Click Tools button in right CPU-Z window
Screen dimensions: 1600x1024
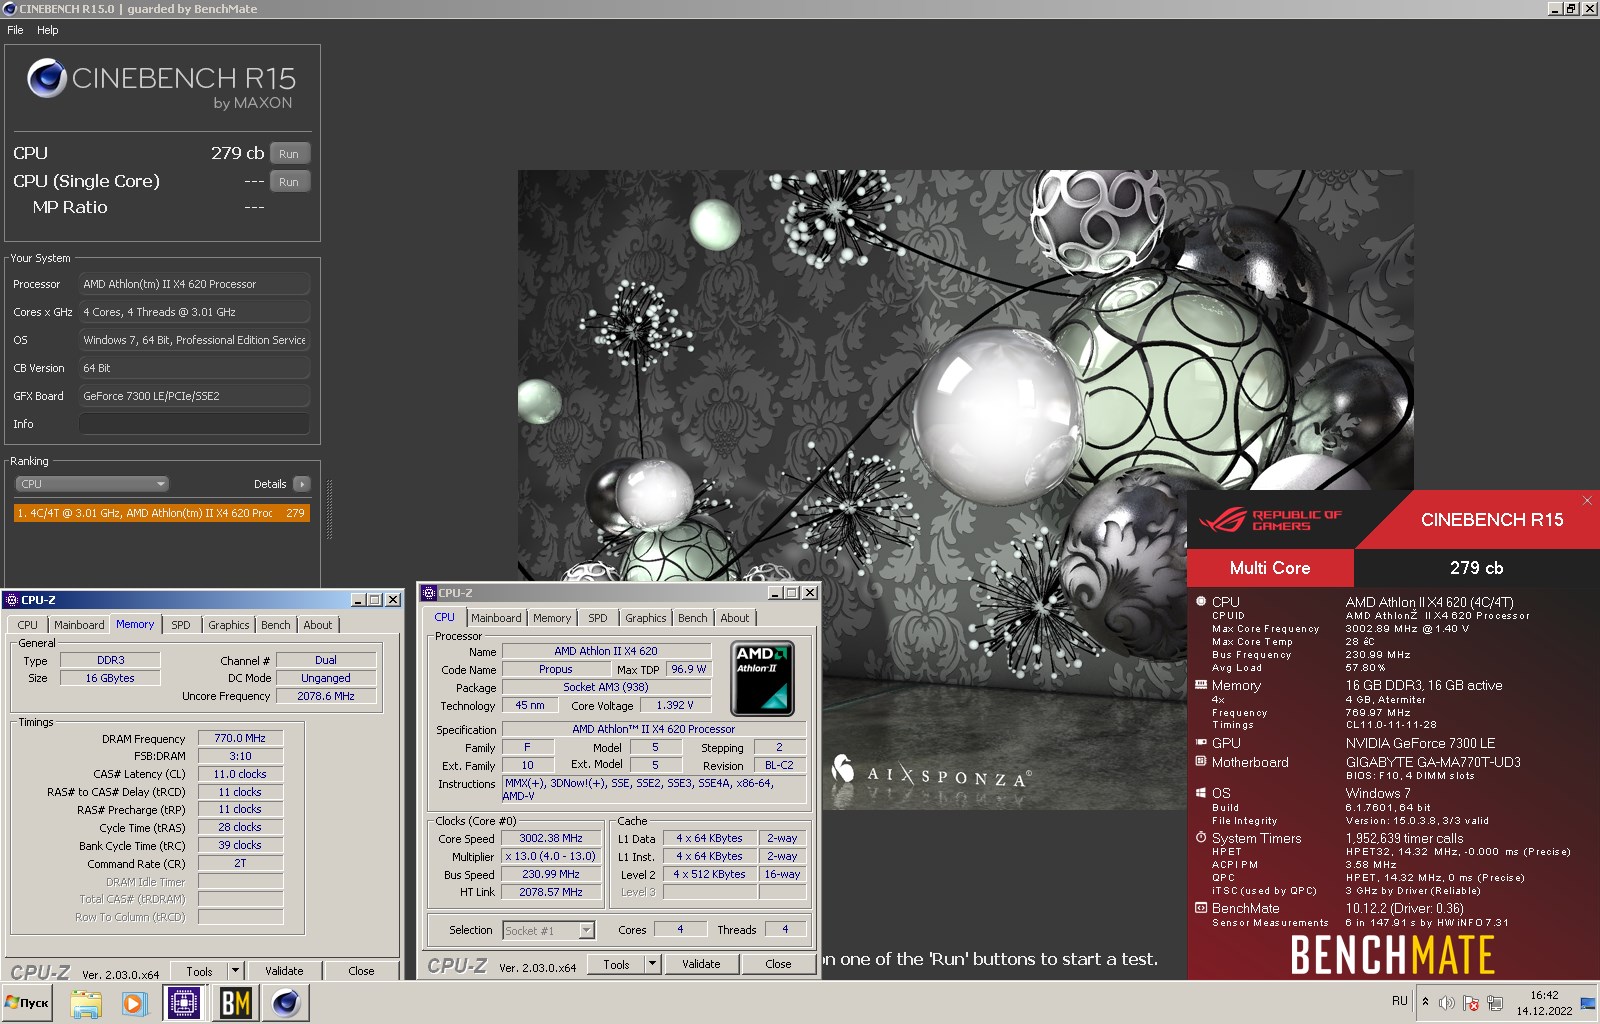pyautogui.click(x=616, y=964)
